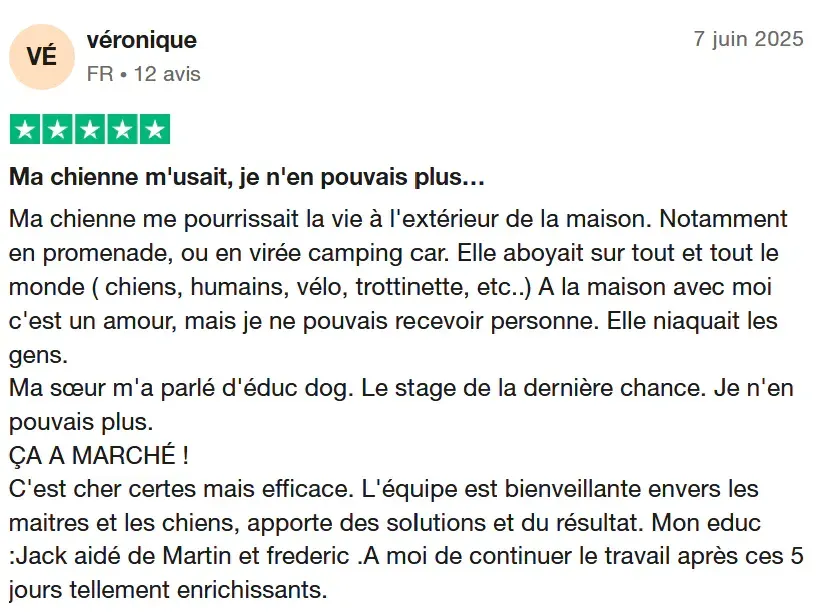Click the "ÇA A MARCHÉ !" line
The height and width of the screenshot is (612, 828).
click(x=99, y=455)
